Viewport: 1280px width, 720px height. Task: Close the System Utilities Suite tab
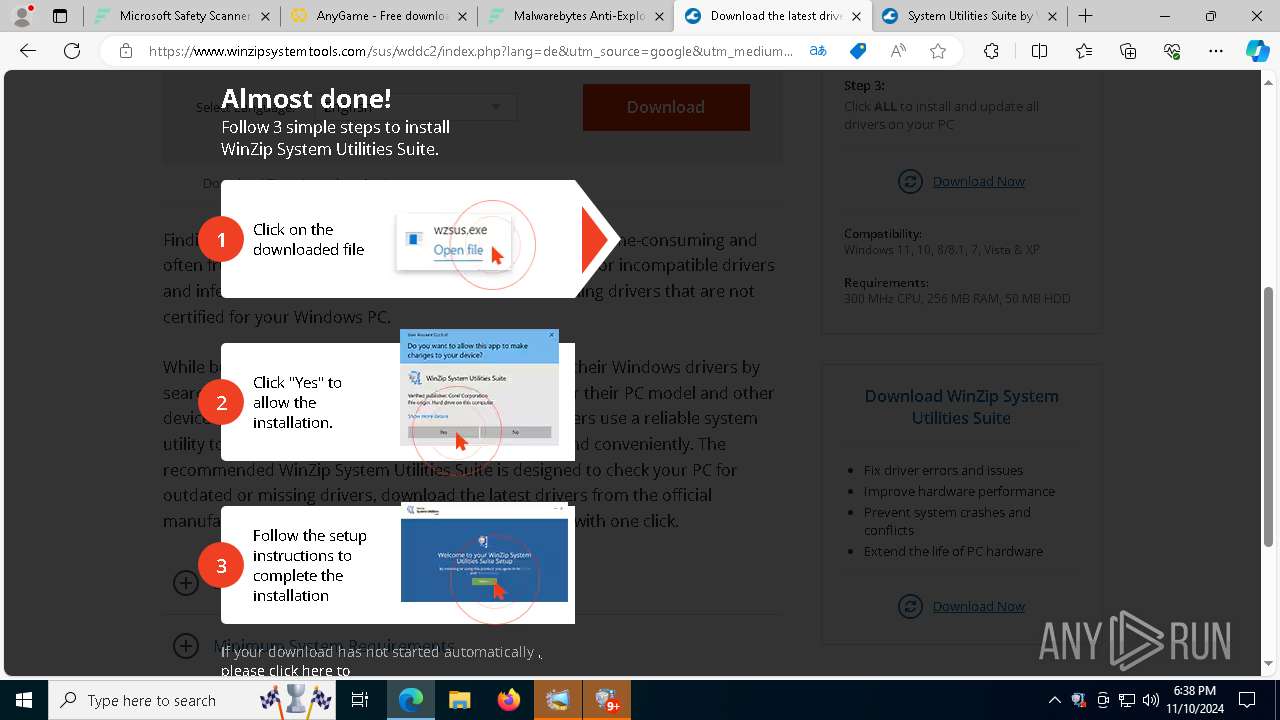[1052, 16]
